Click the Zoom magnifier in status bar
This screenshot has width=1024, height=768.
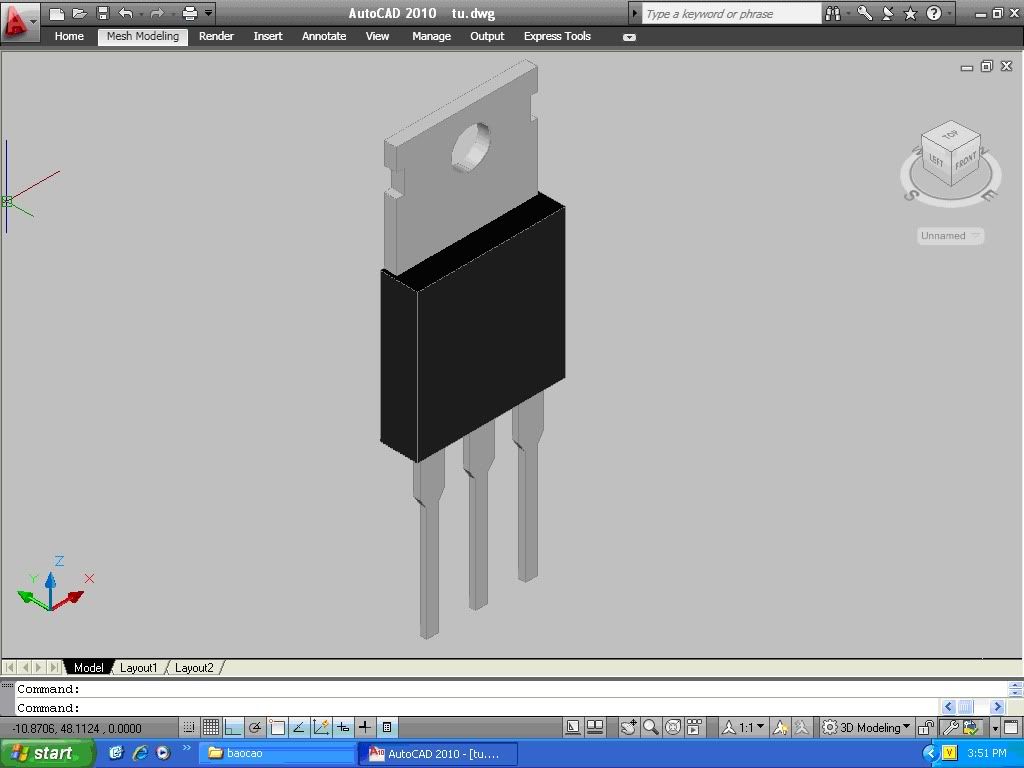(x=651, y=728)
